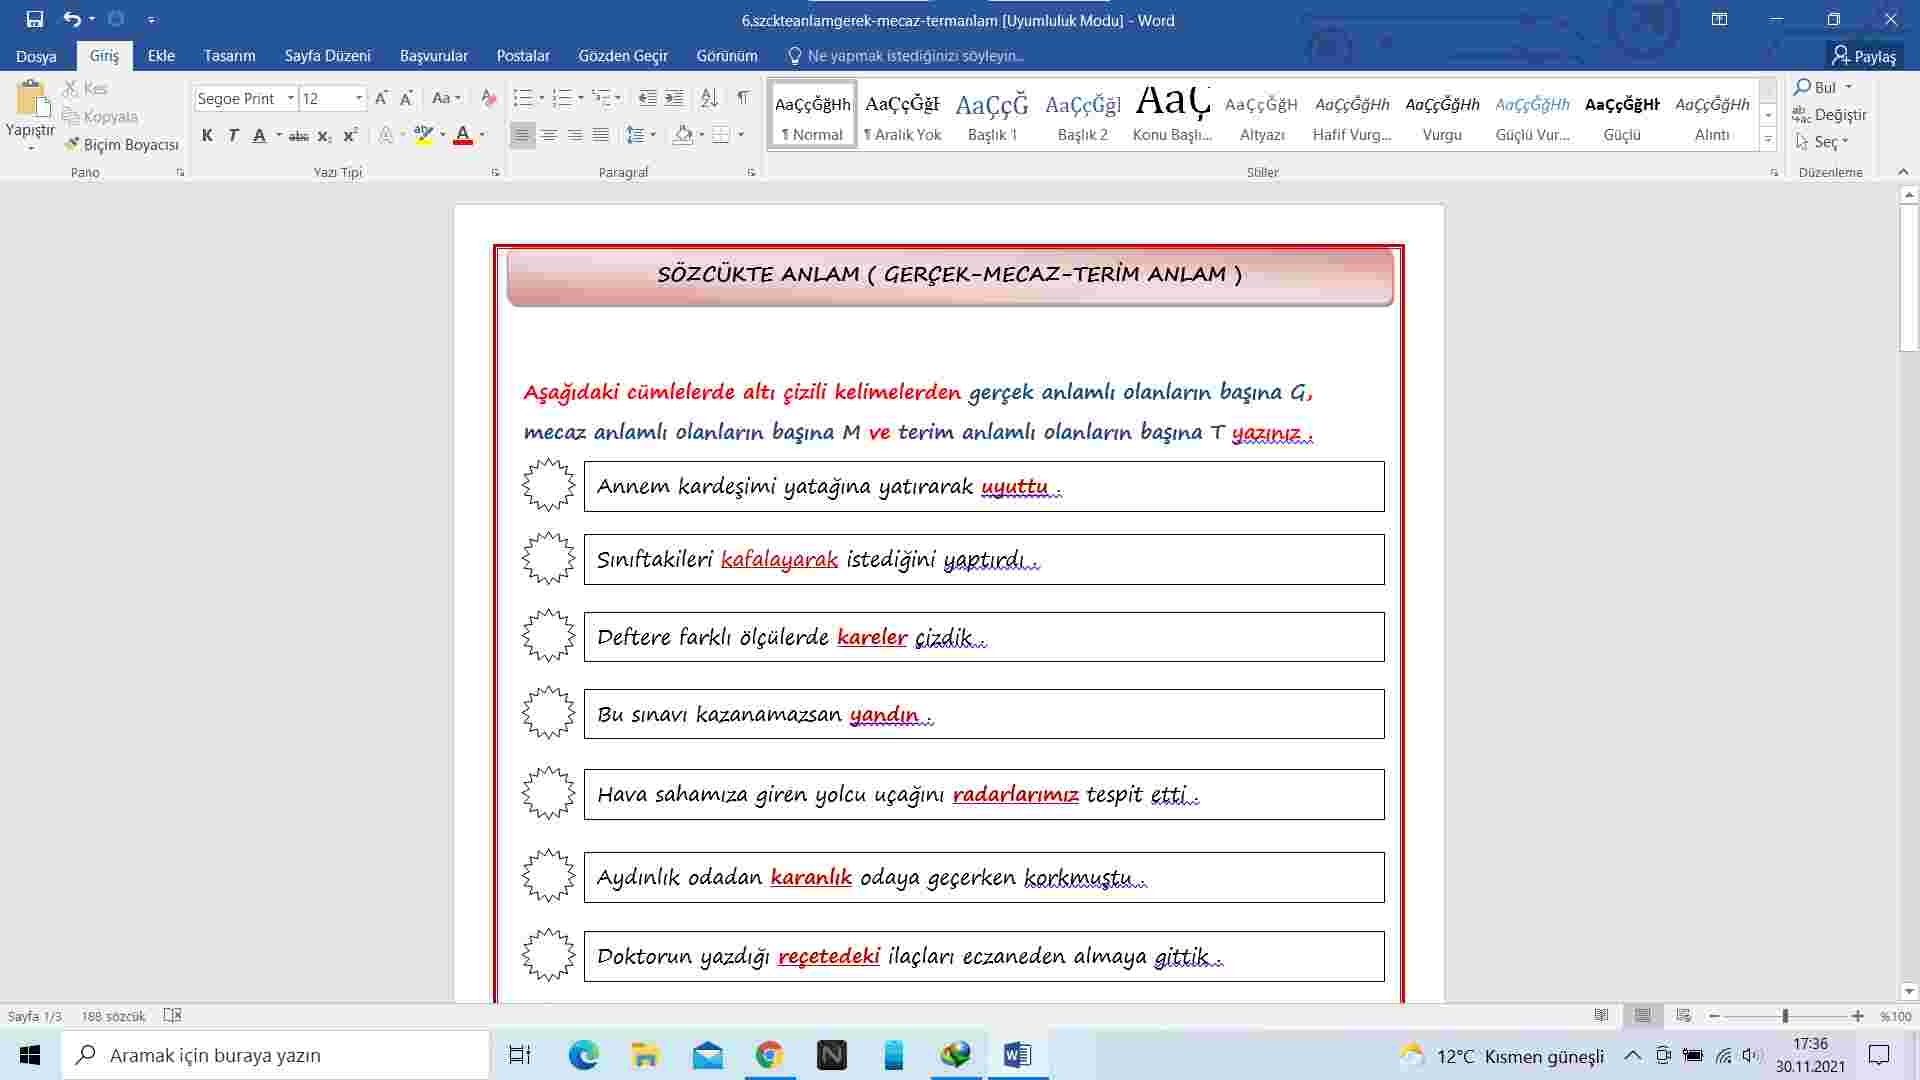
Task: Open line spacing options dropdown
Action: pyautogui.click(x=640, y=135)
